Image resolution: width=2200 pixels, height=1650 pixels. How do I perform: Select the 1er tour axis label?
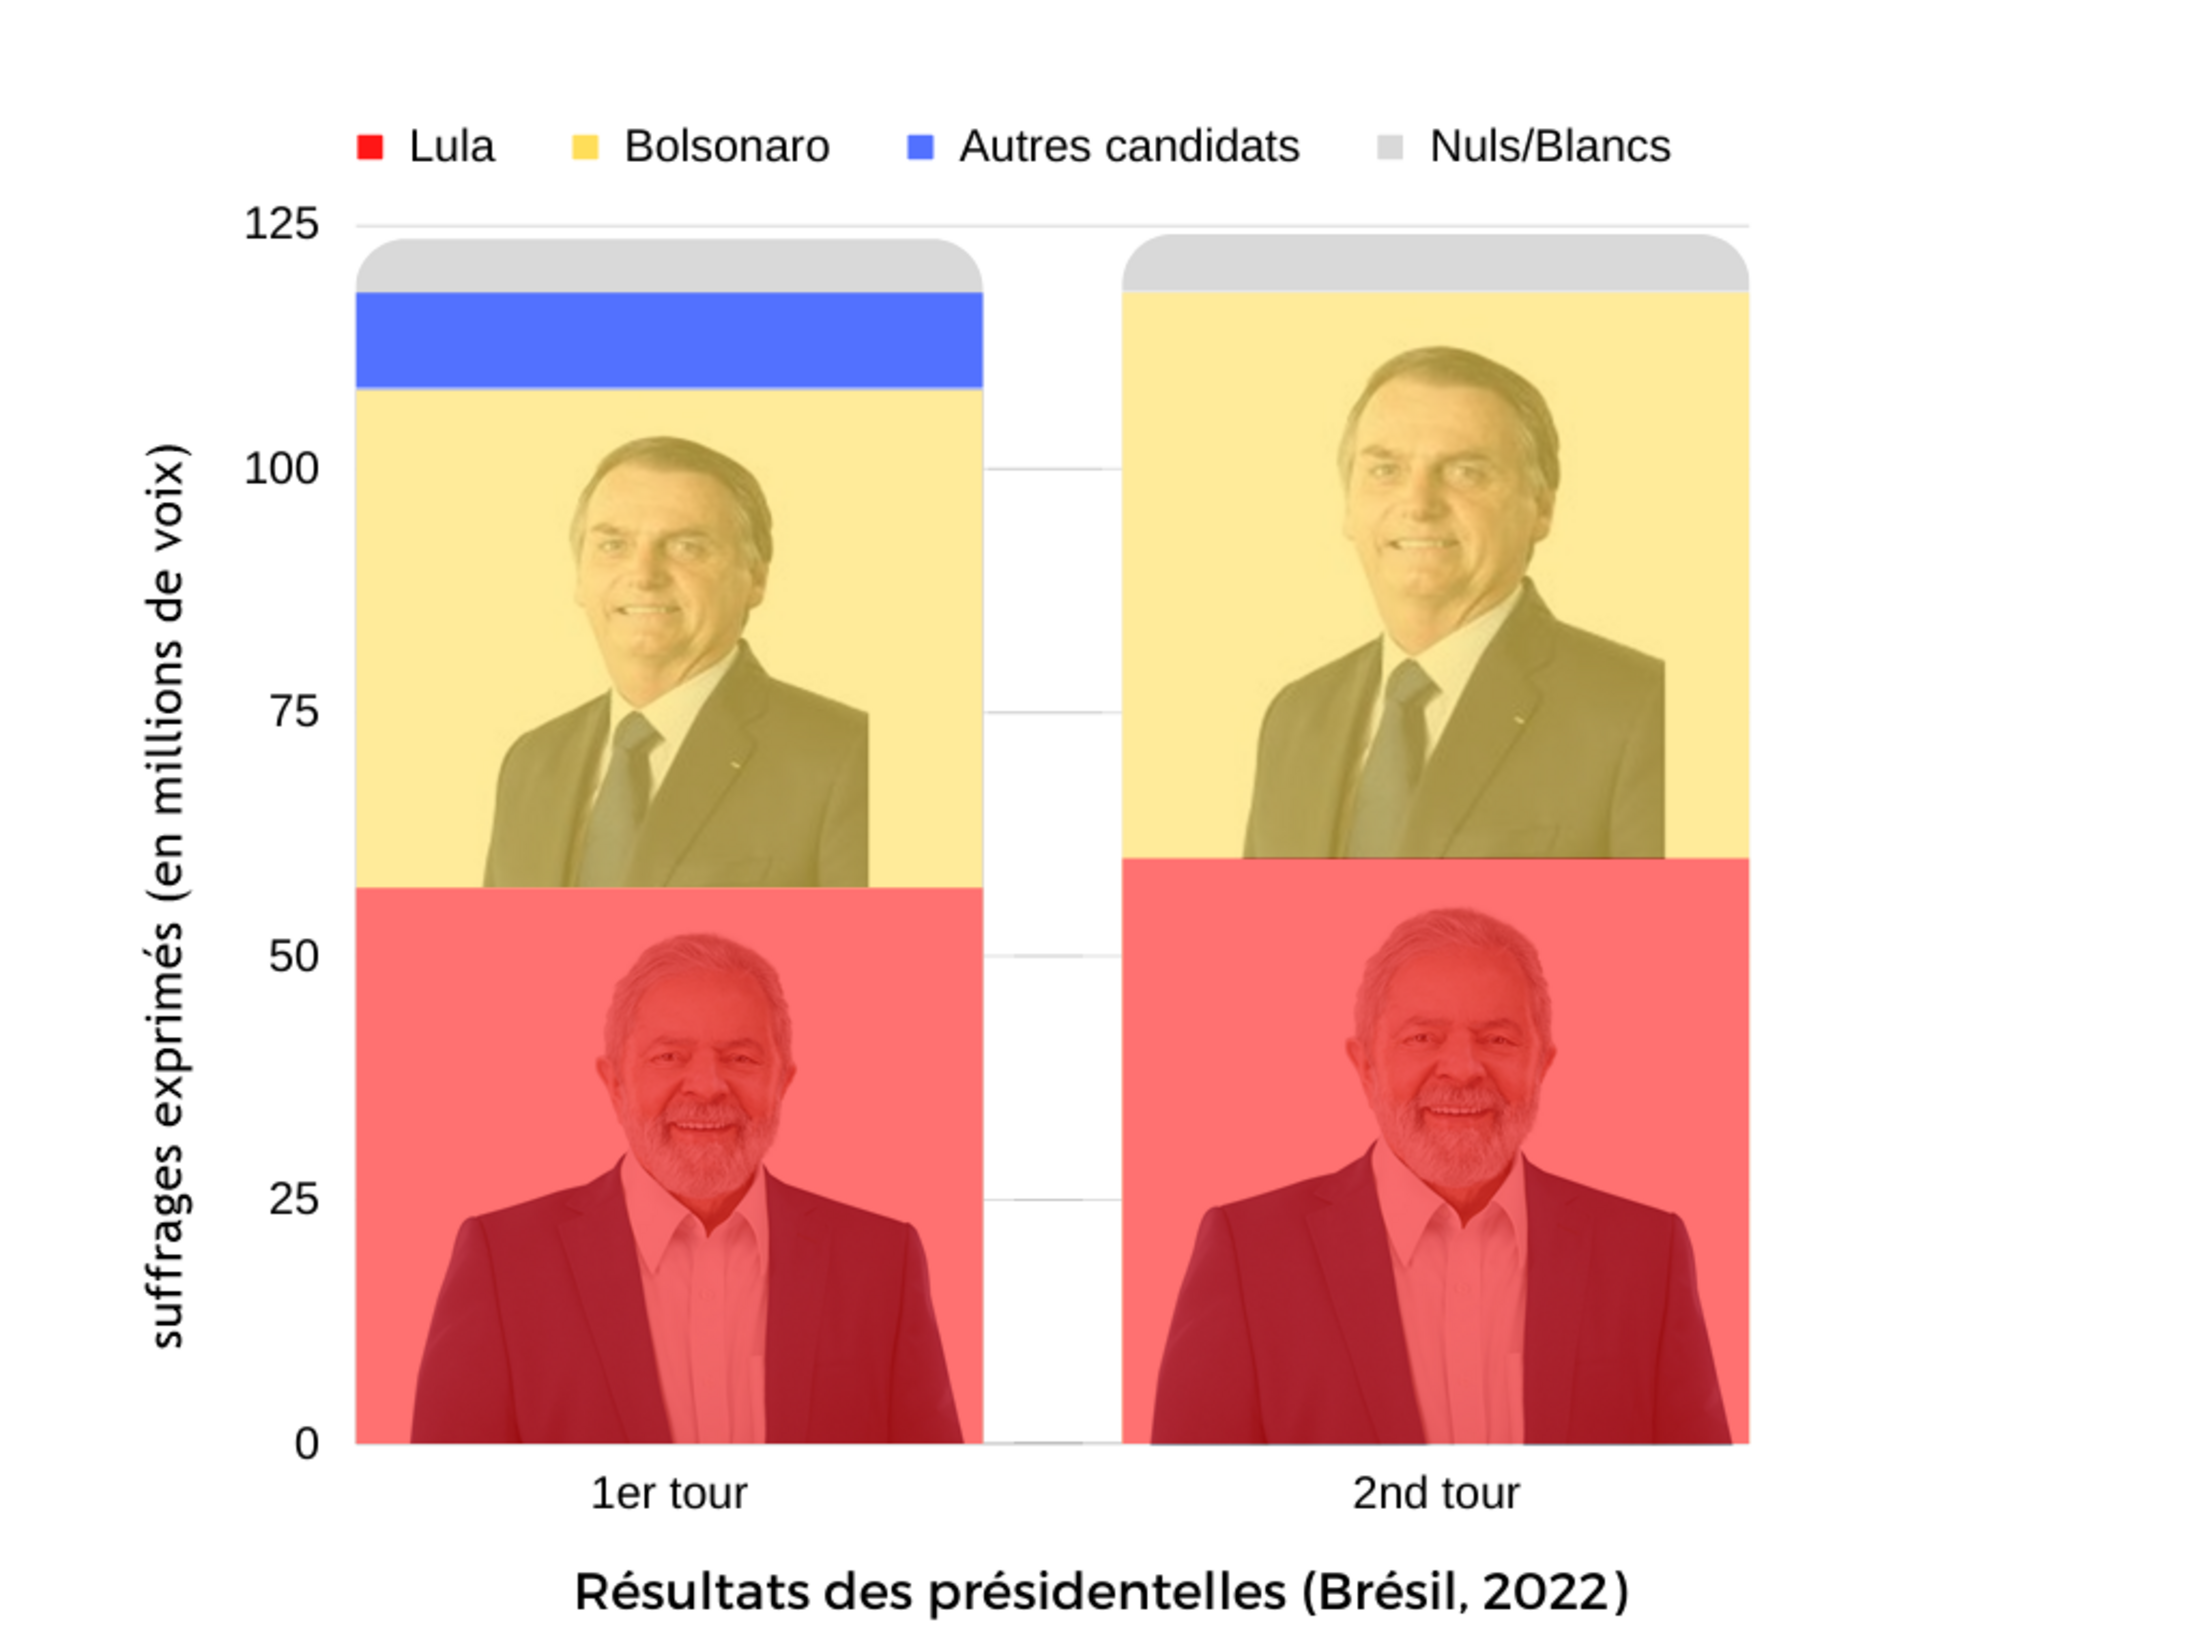(x=669, y=1493)
